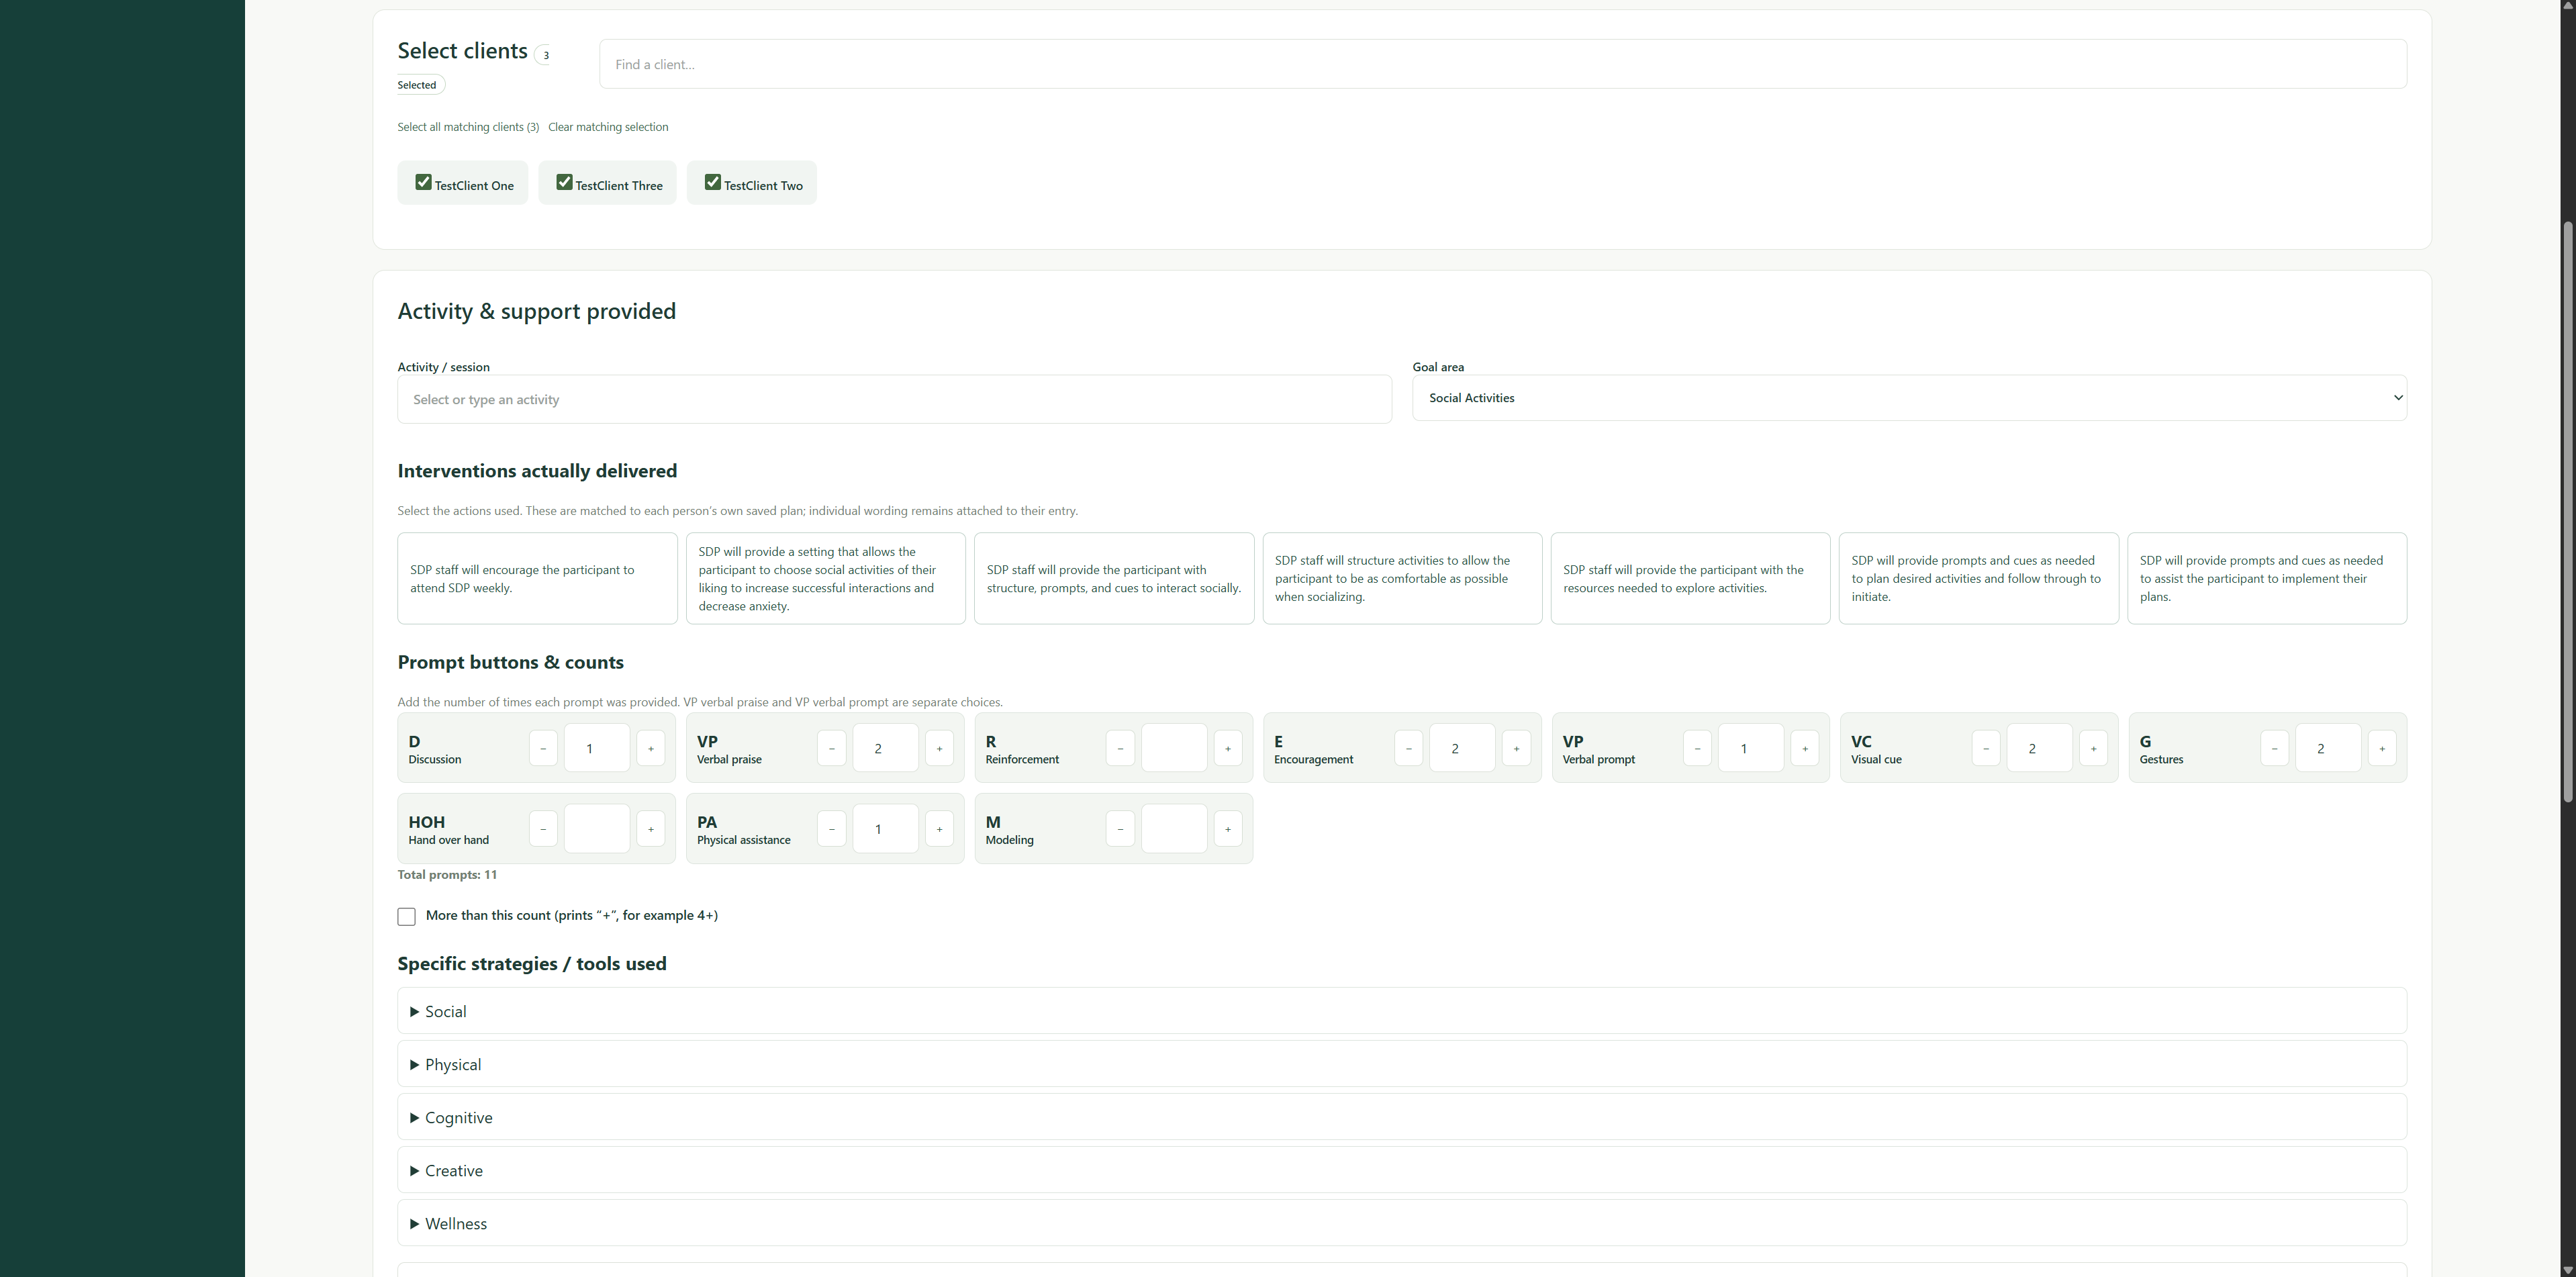This screenshot has height=1277, width=2576.
Task: Increase the Visual cue count
Action: click(x=2093, y=748)
